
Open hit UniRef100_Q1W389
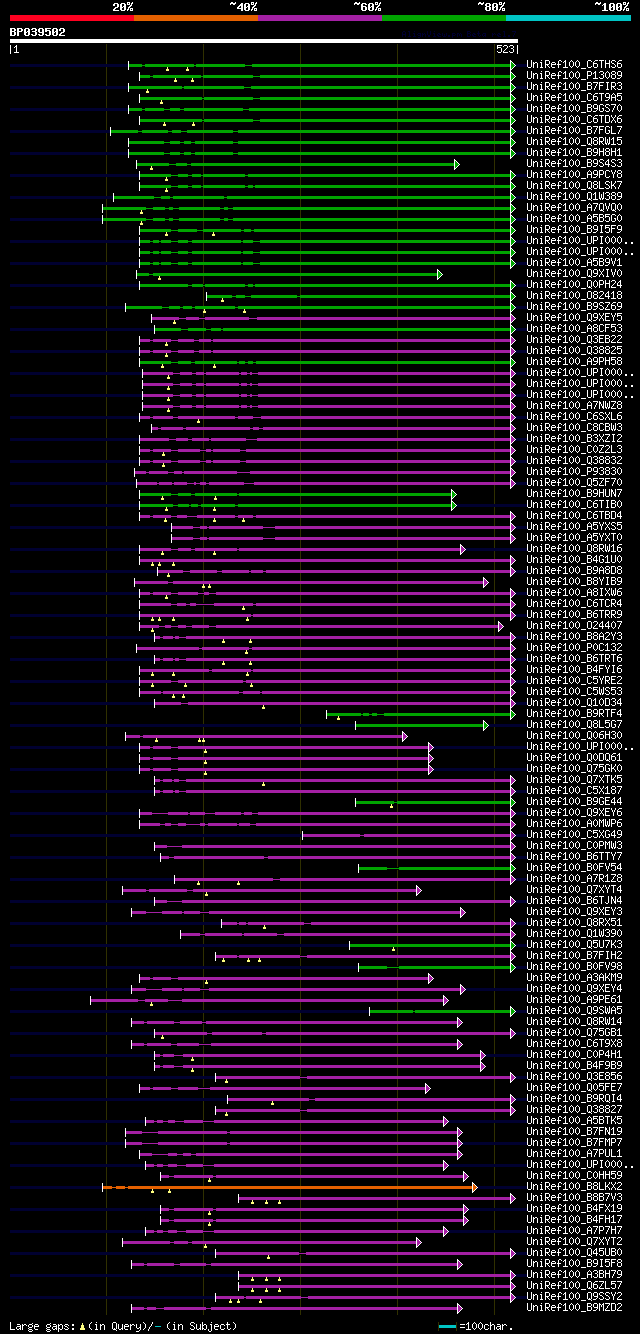tap(574, 196)
